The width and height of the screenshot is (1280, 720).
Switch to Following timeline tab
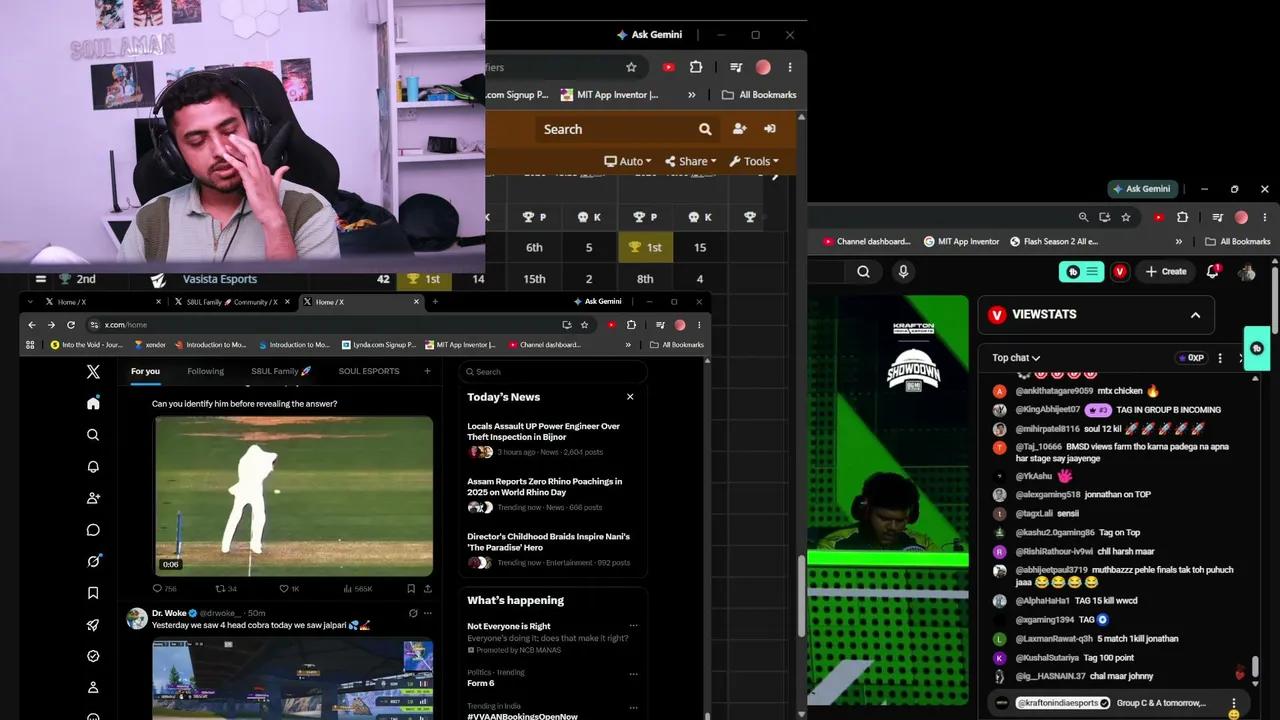pos(205,371)
